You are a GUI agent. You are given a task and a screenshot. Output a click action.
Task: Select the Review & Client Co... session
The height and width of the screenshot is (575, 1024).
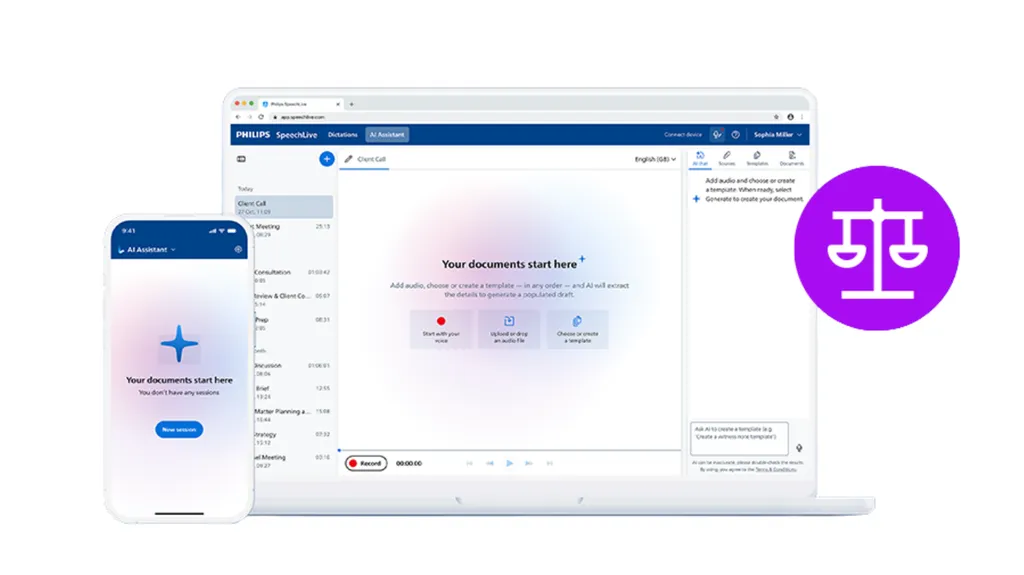292,299
